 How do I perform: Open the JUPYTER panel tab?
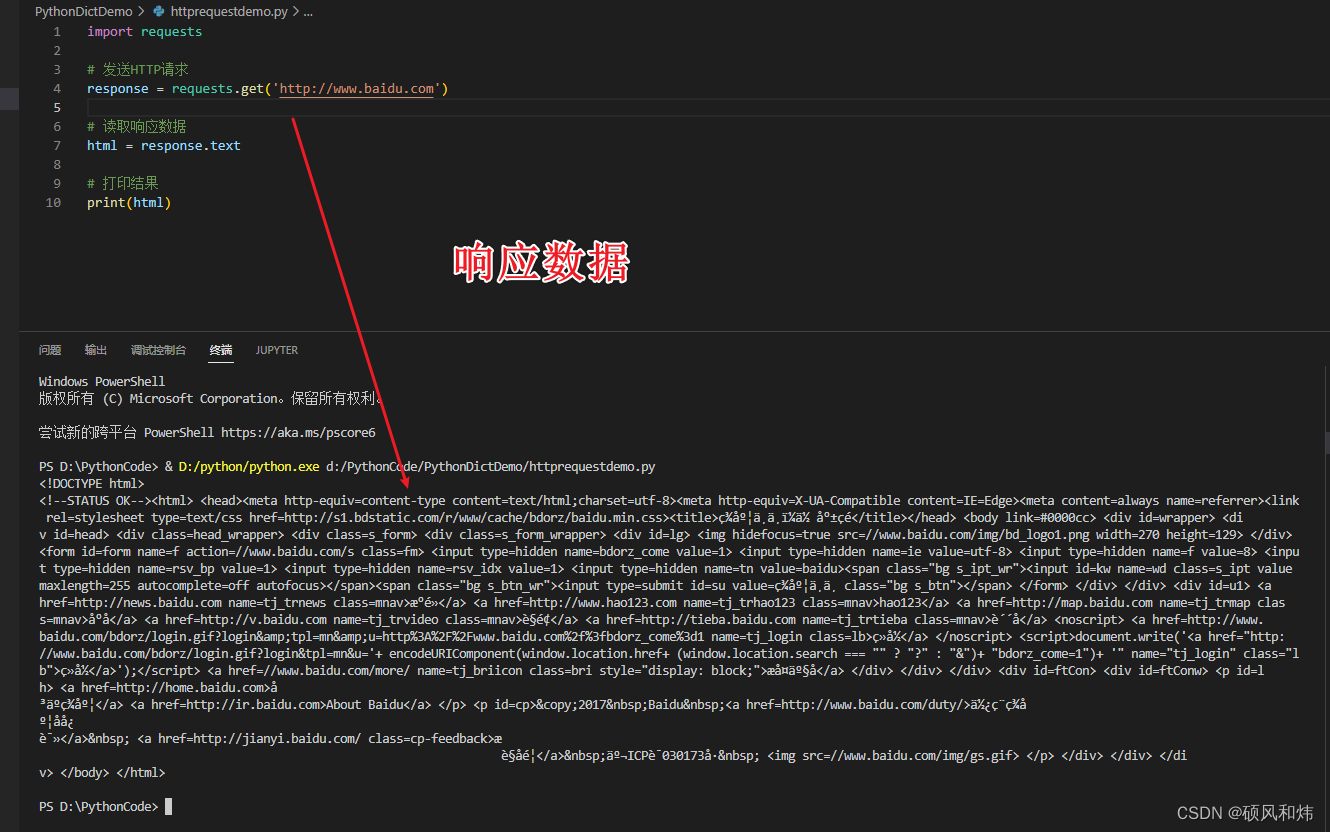click(x=277, y=350)
